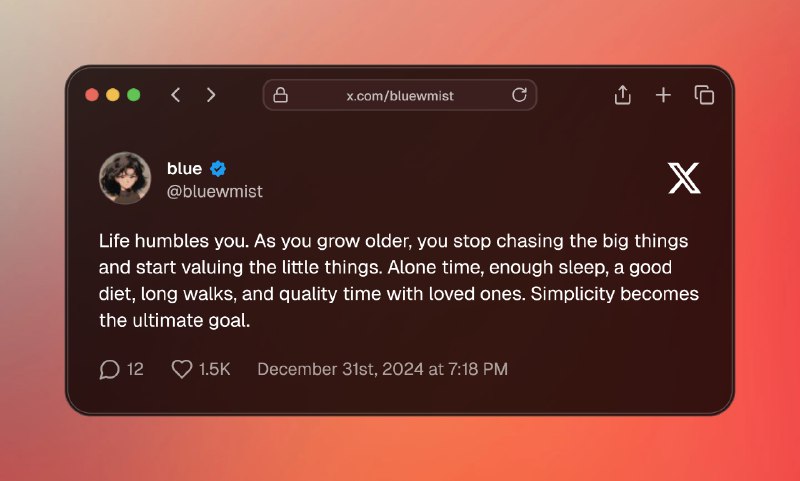This screenshot has width=800, height=481.
Task: Close the window with the red button
Action: (x=92, y=95)
